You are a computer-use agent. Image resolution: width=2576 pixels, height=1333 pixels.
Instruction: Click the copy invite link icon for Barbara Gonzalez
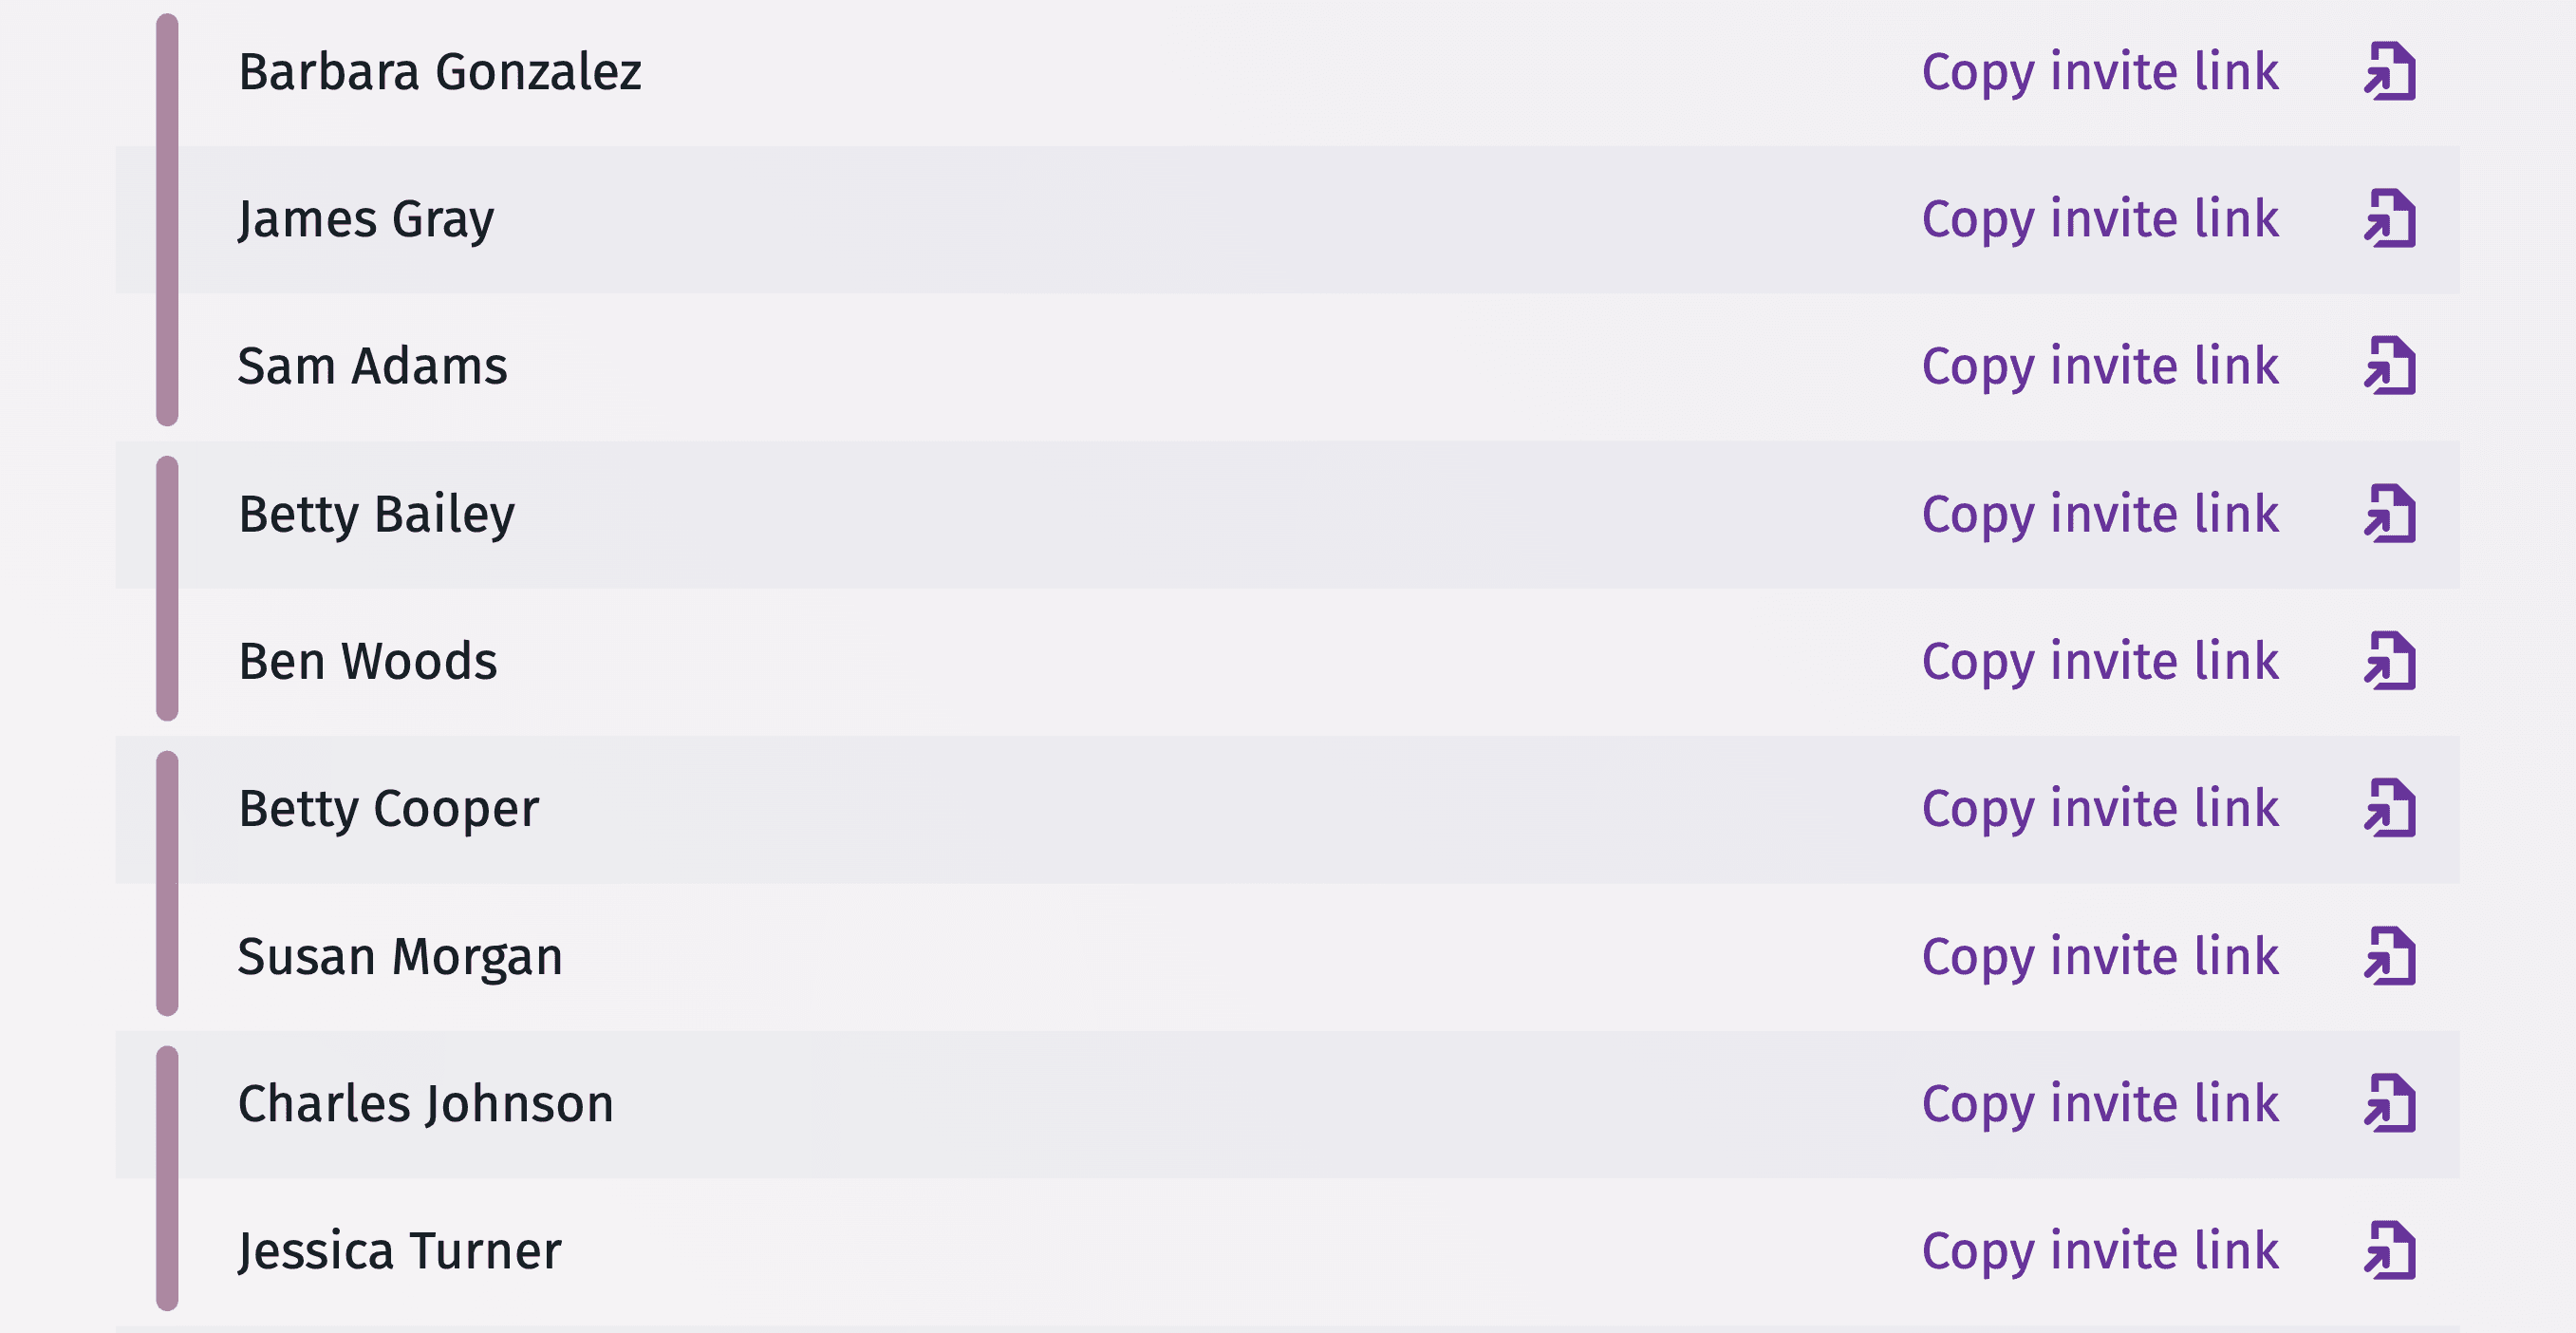[x=2391, y=69]
